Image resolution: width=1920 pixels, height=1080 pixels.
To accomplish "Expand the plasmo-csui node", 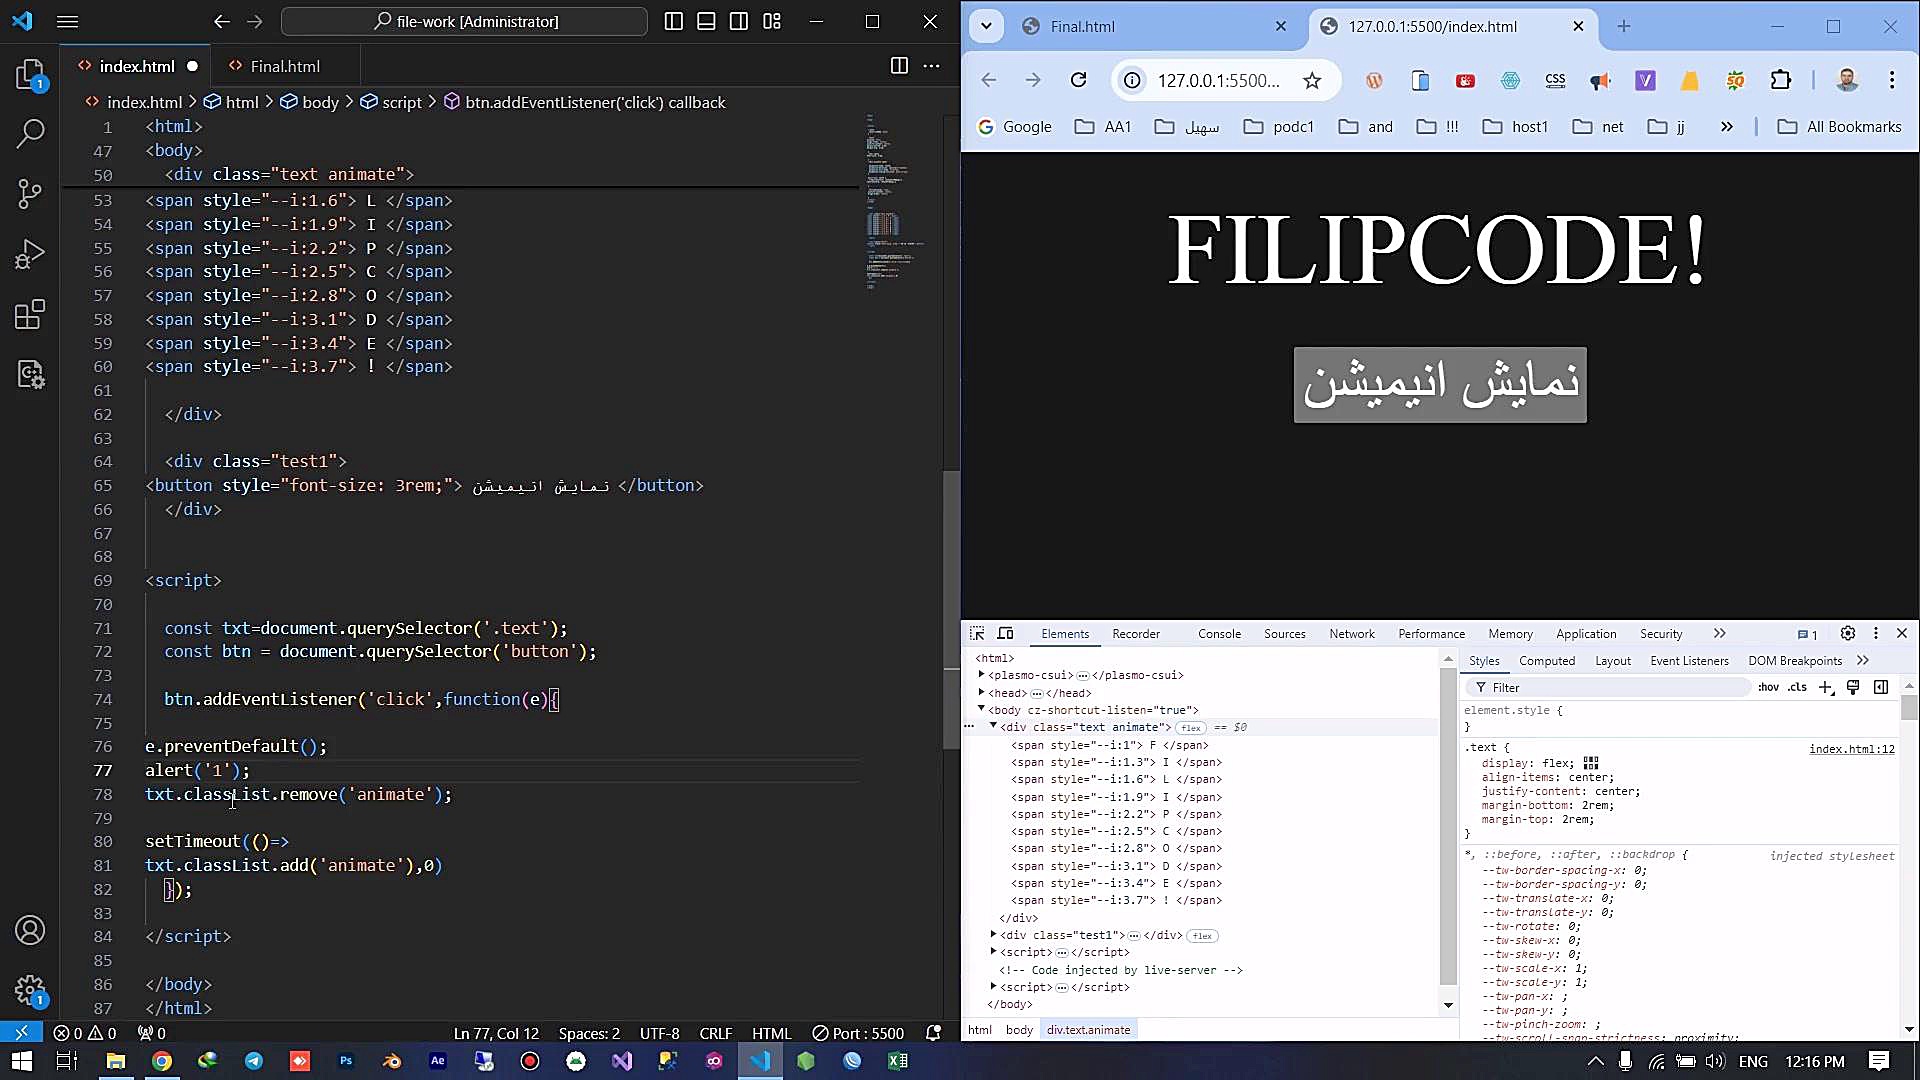I will tap(982, 675).
